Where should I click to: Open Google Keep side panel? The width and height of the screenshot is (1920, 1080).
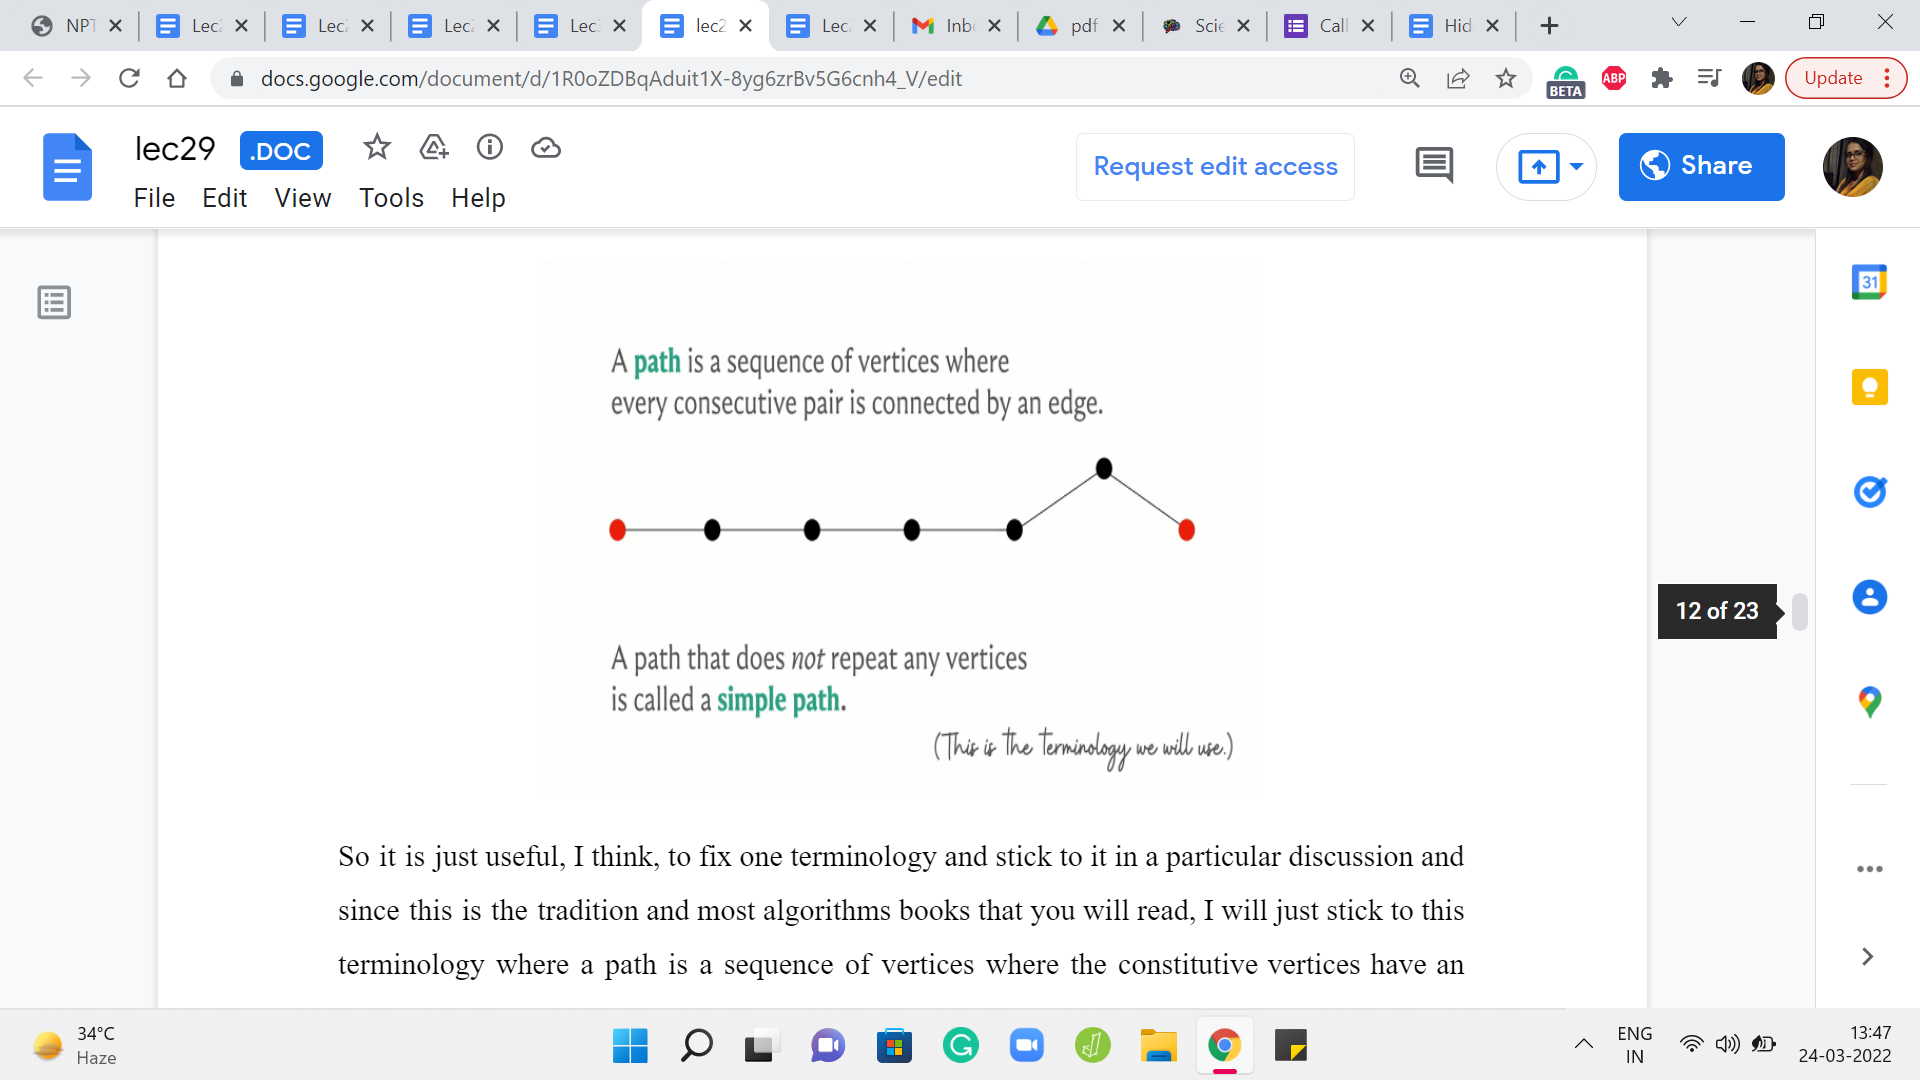(x=1868, y=387)
